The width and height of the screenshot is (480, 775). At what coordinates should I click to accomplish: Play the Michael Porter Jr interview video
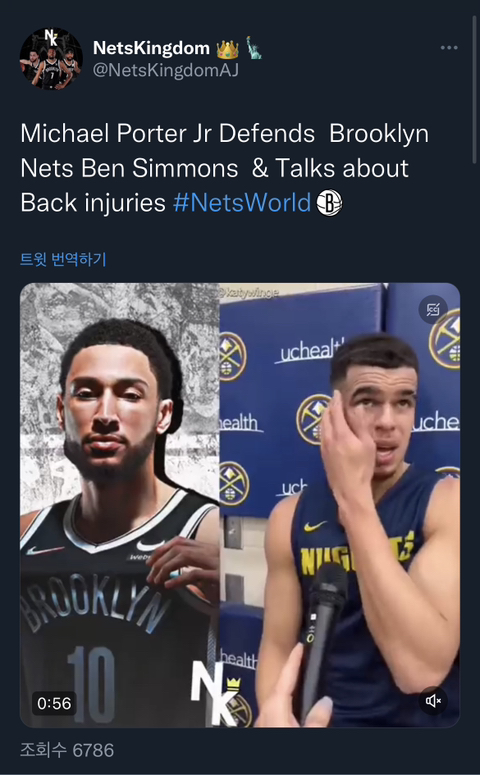[x=240, y=505]
